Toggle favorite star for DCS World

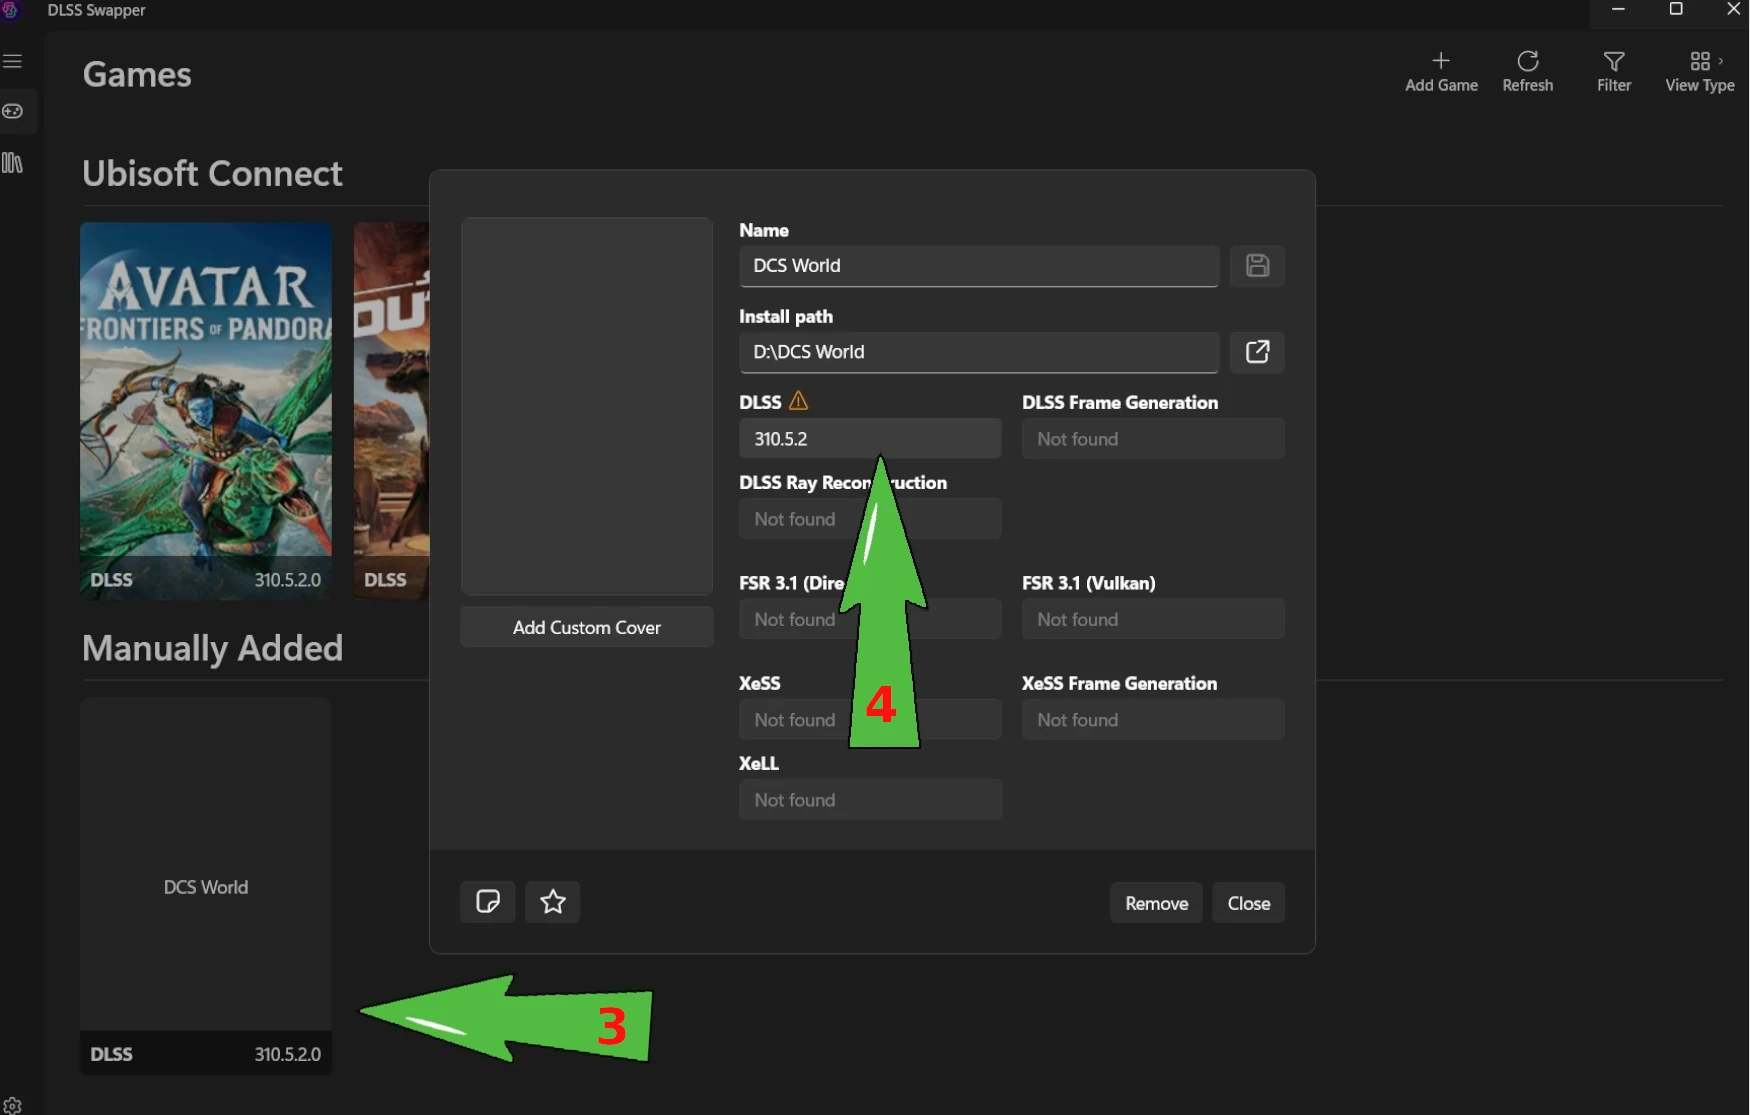[553, 902]
